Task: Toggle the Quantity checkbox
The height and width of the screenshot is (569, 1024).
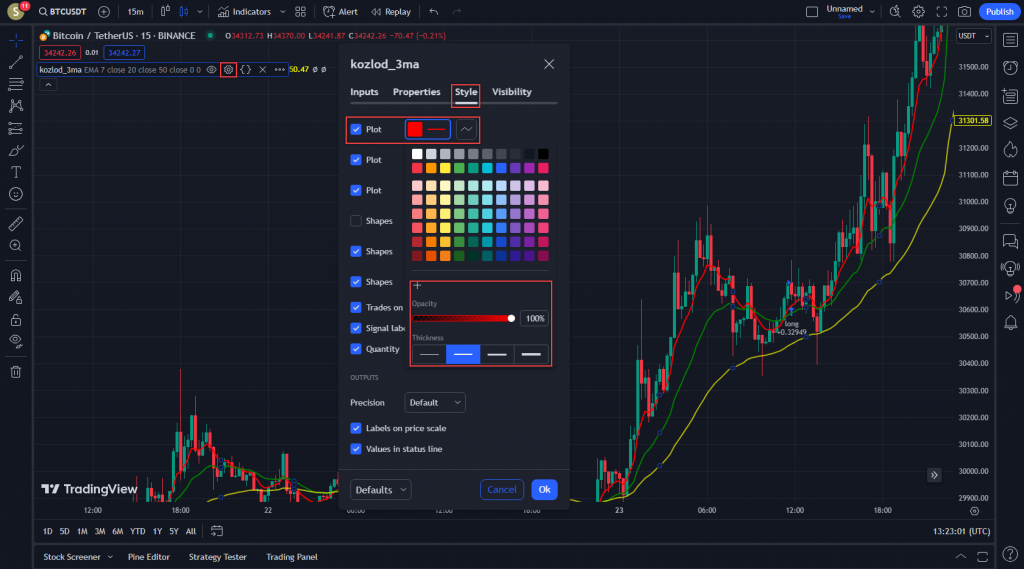Action: (x=356, y=349)
